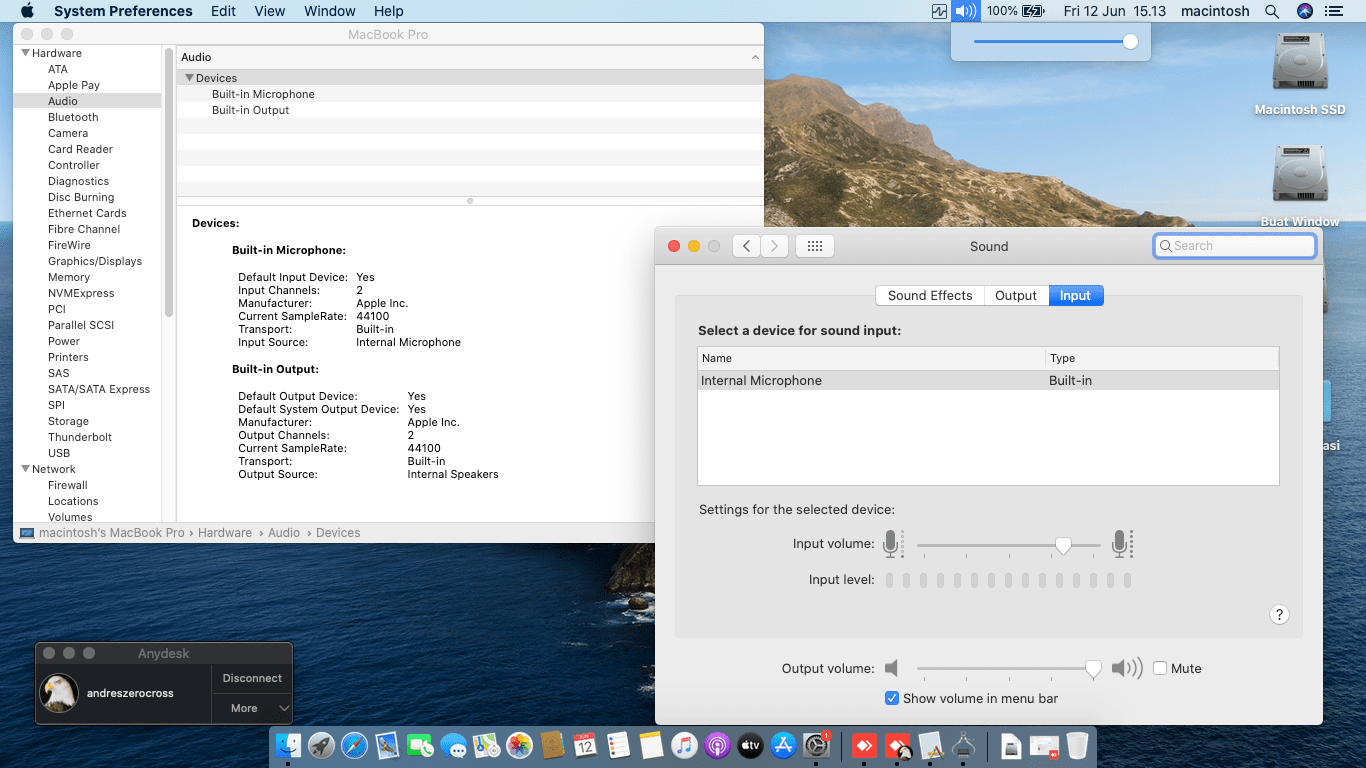Uncheck Show volume in menu bar

(892, 698)
